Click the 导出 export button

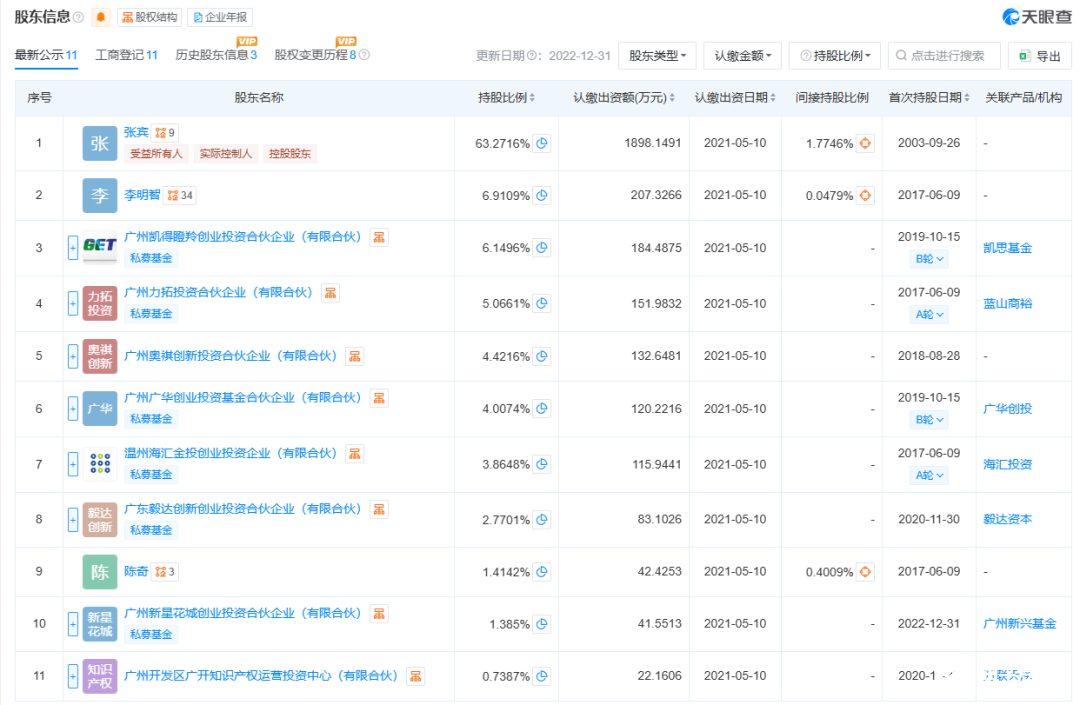click(x=1040, y=56)
